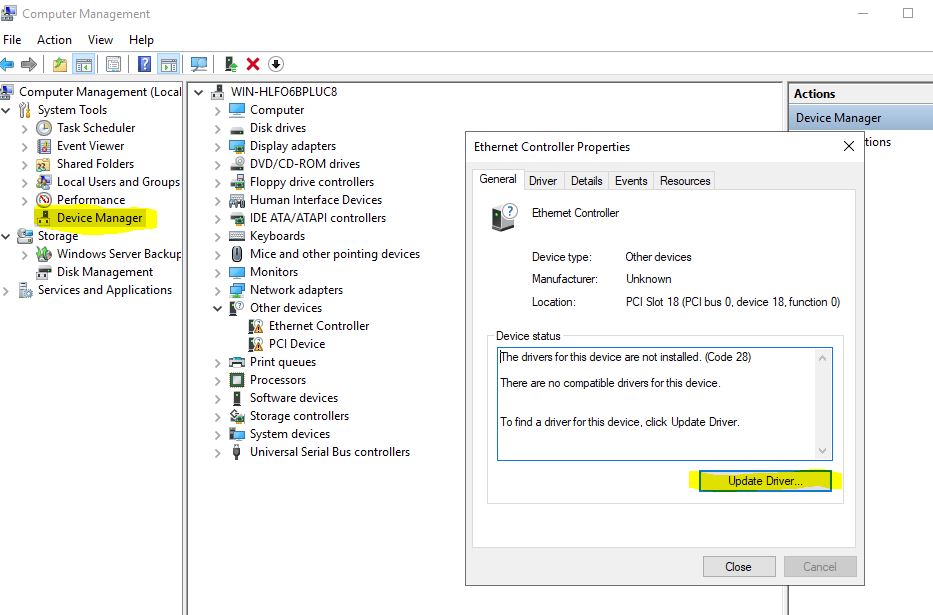Open the Action menu

54,40
